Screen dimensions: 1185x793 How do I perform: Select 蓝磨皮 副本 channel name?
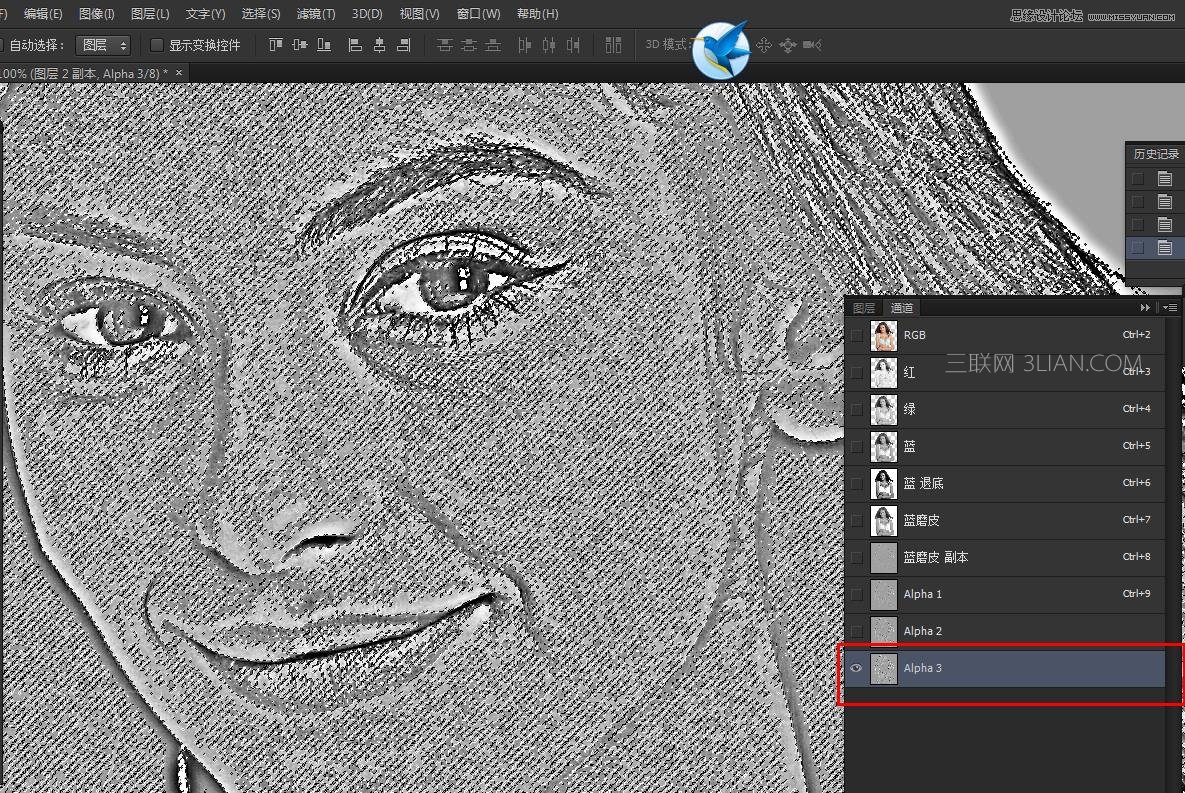[936, 557]
